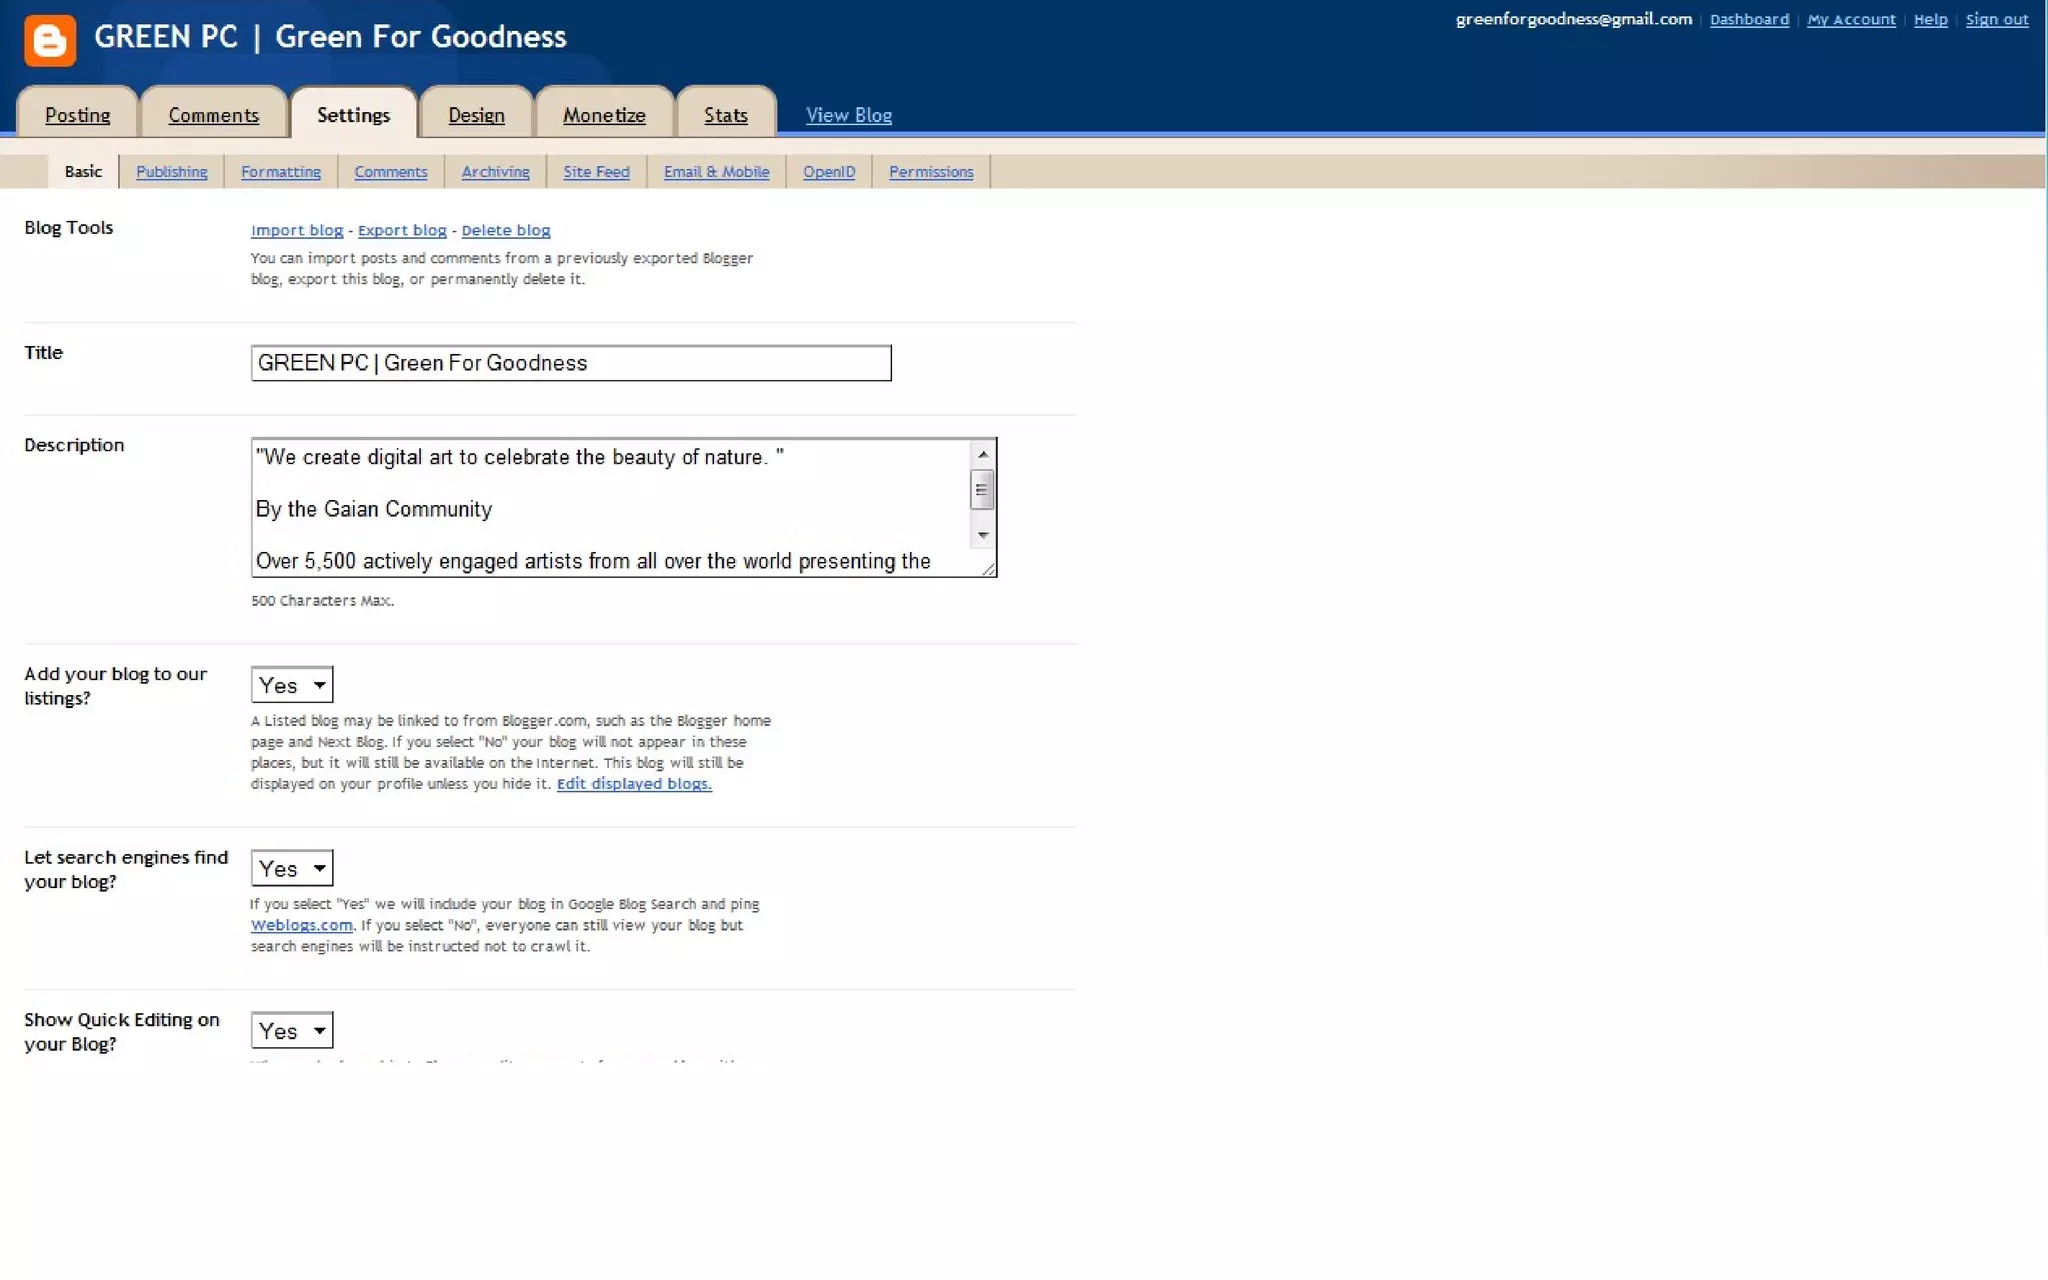Click the orange Blogger logo icon
This screenshot has height=1280, width=2048.
tap(50, 40)
